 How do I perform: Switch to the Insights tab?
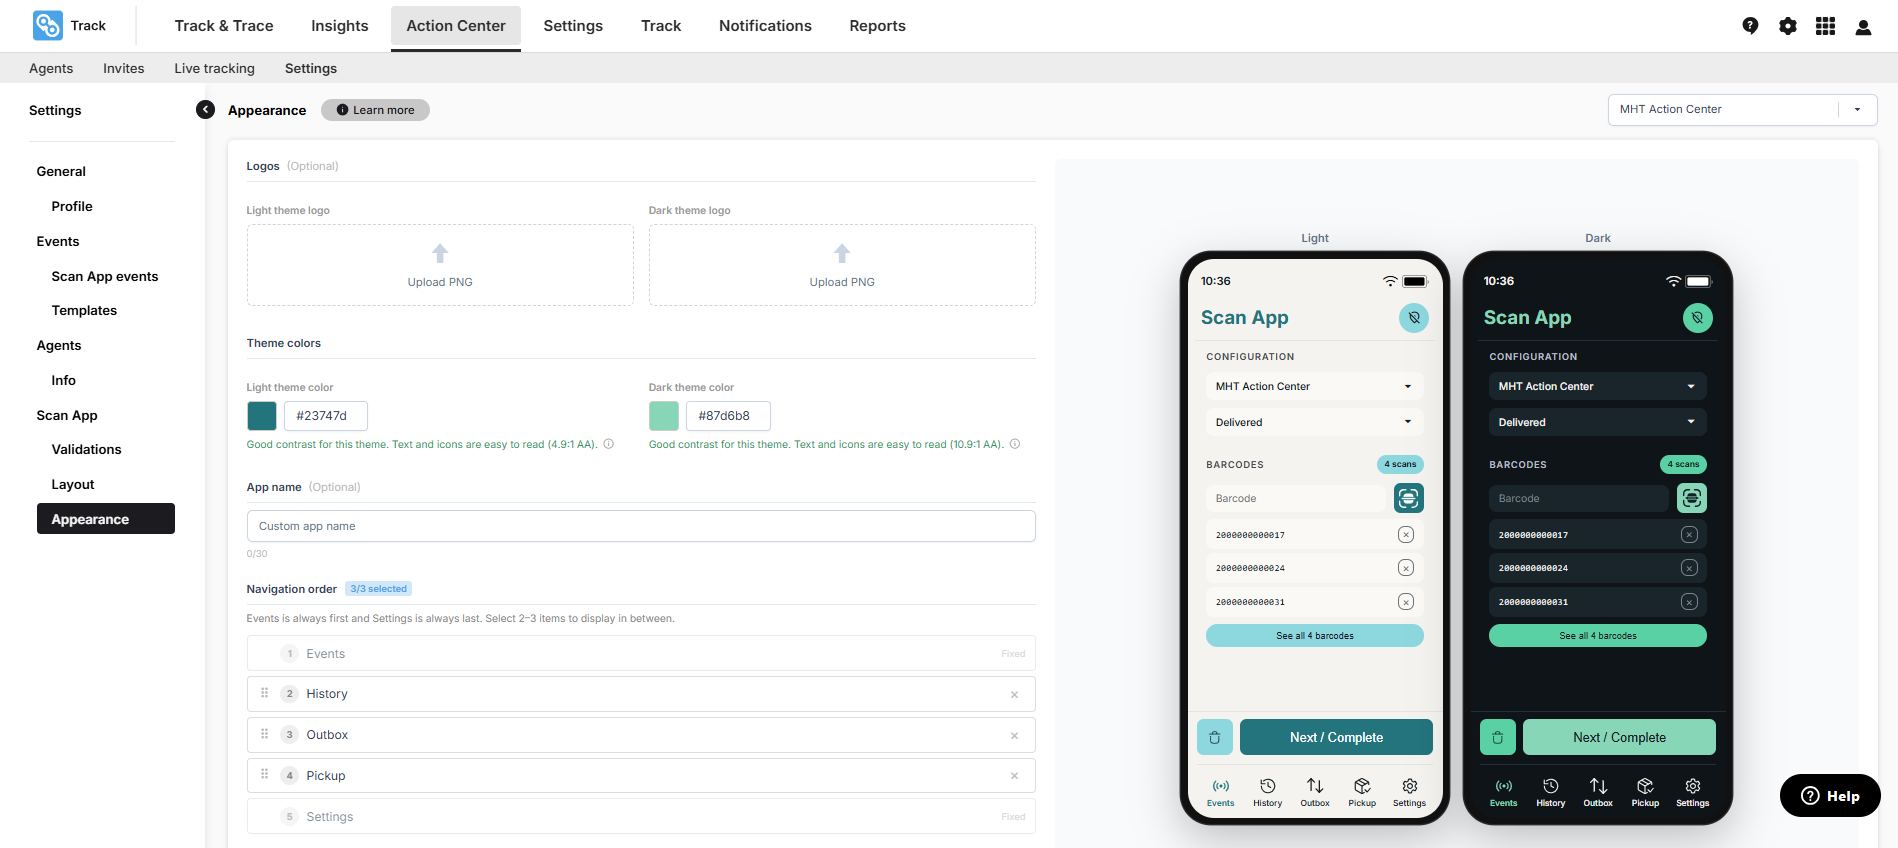[x=340, y=26]
